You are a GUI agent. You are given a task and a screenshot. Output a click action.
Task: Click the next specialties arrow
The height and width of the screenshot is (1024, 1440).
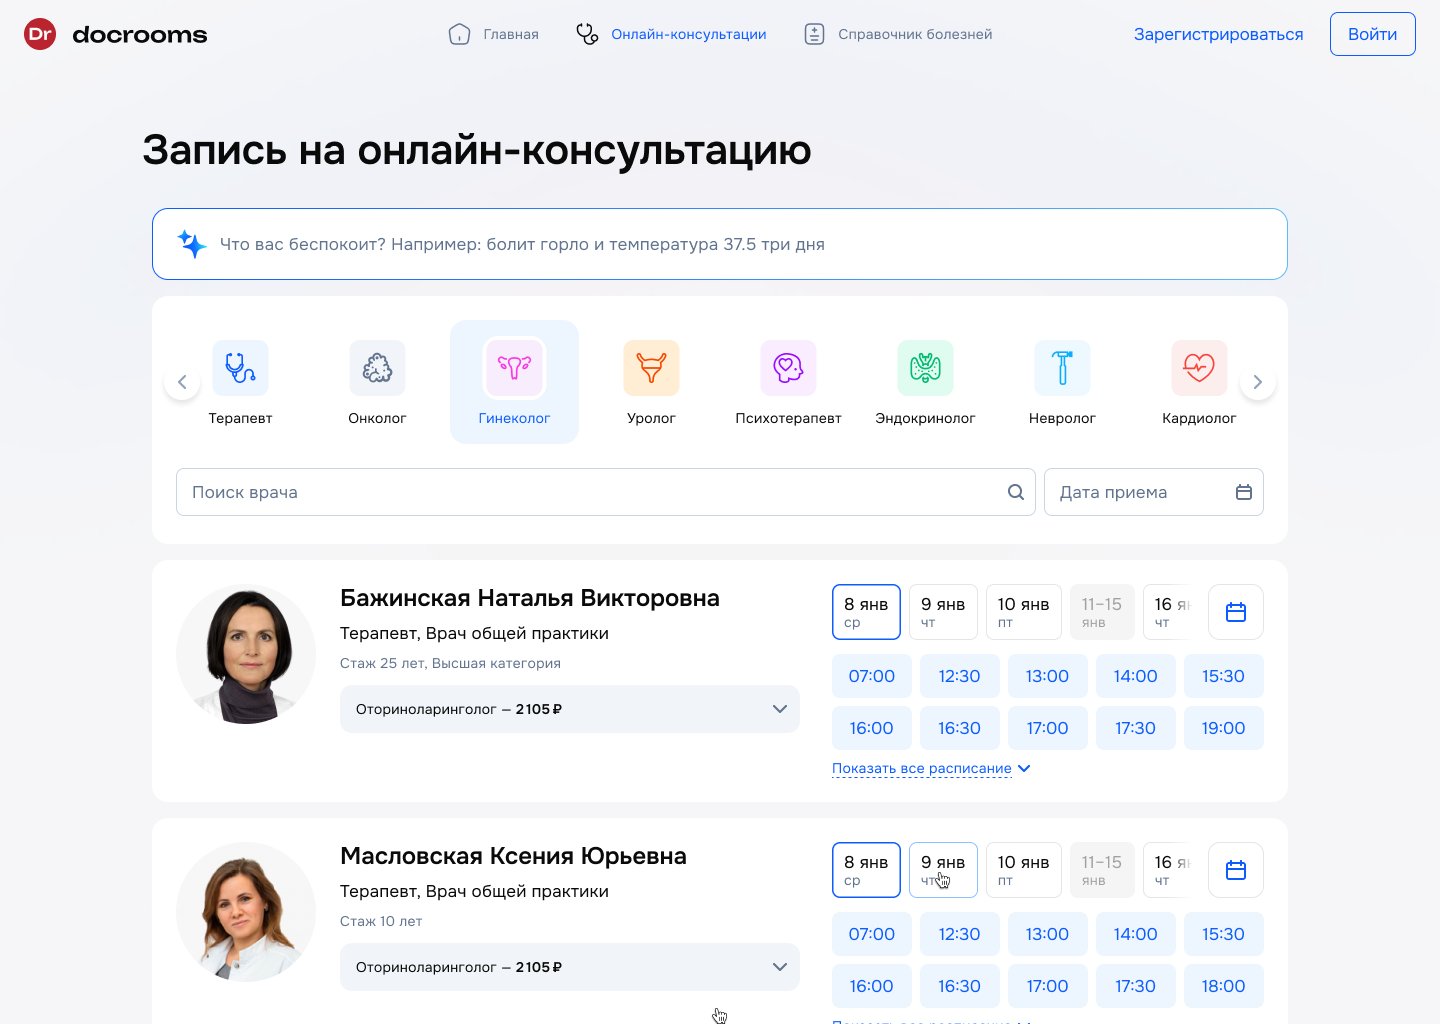coord(1258,382)
